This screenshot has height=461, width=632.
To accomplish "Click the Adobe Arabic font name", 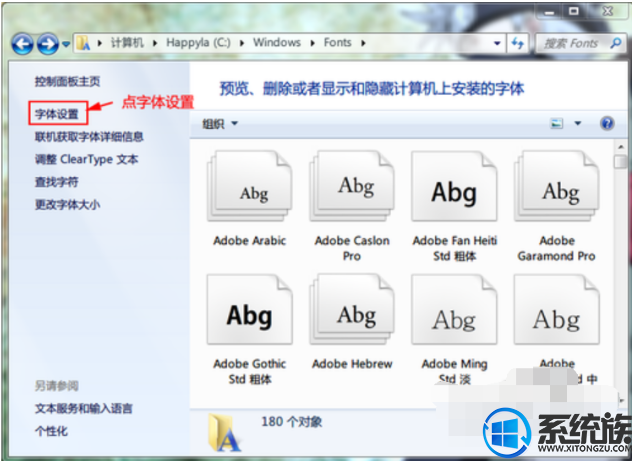I will point(249,241).
